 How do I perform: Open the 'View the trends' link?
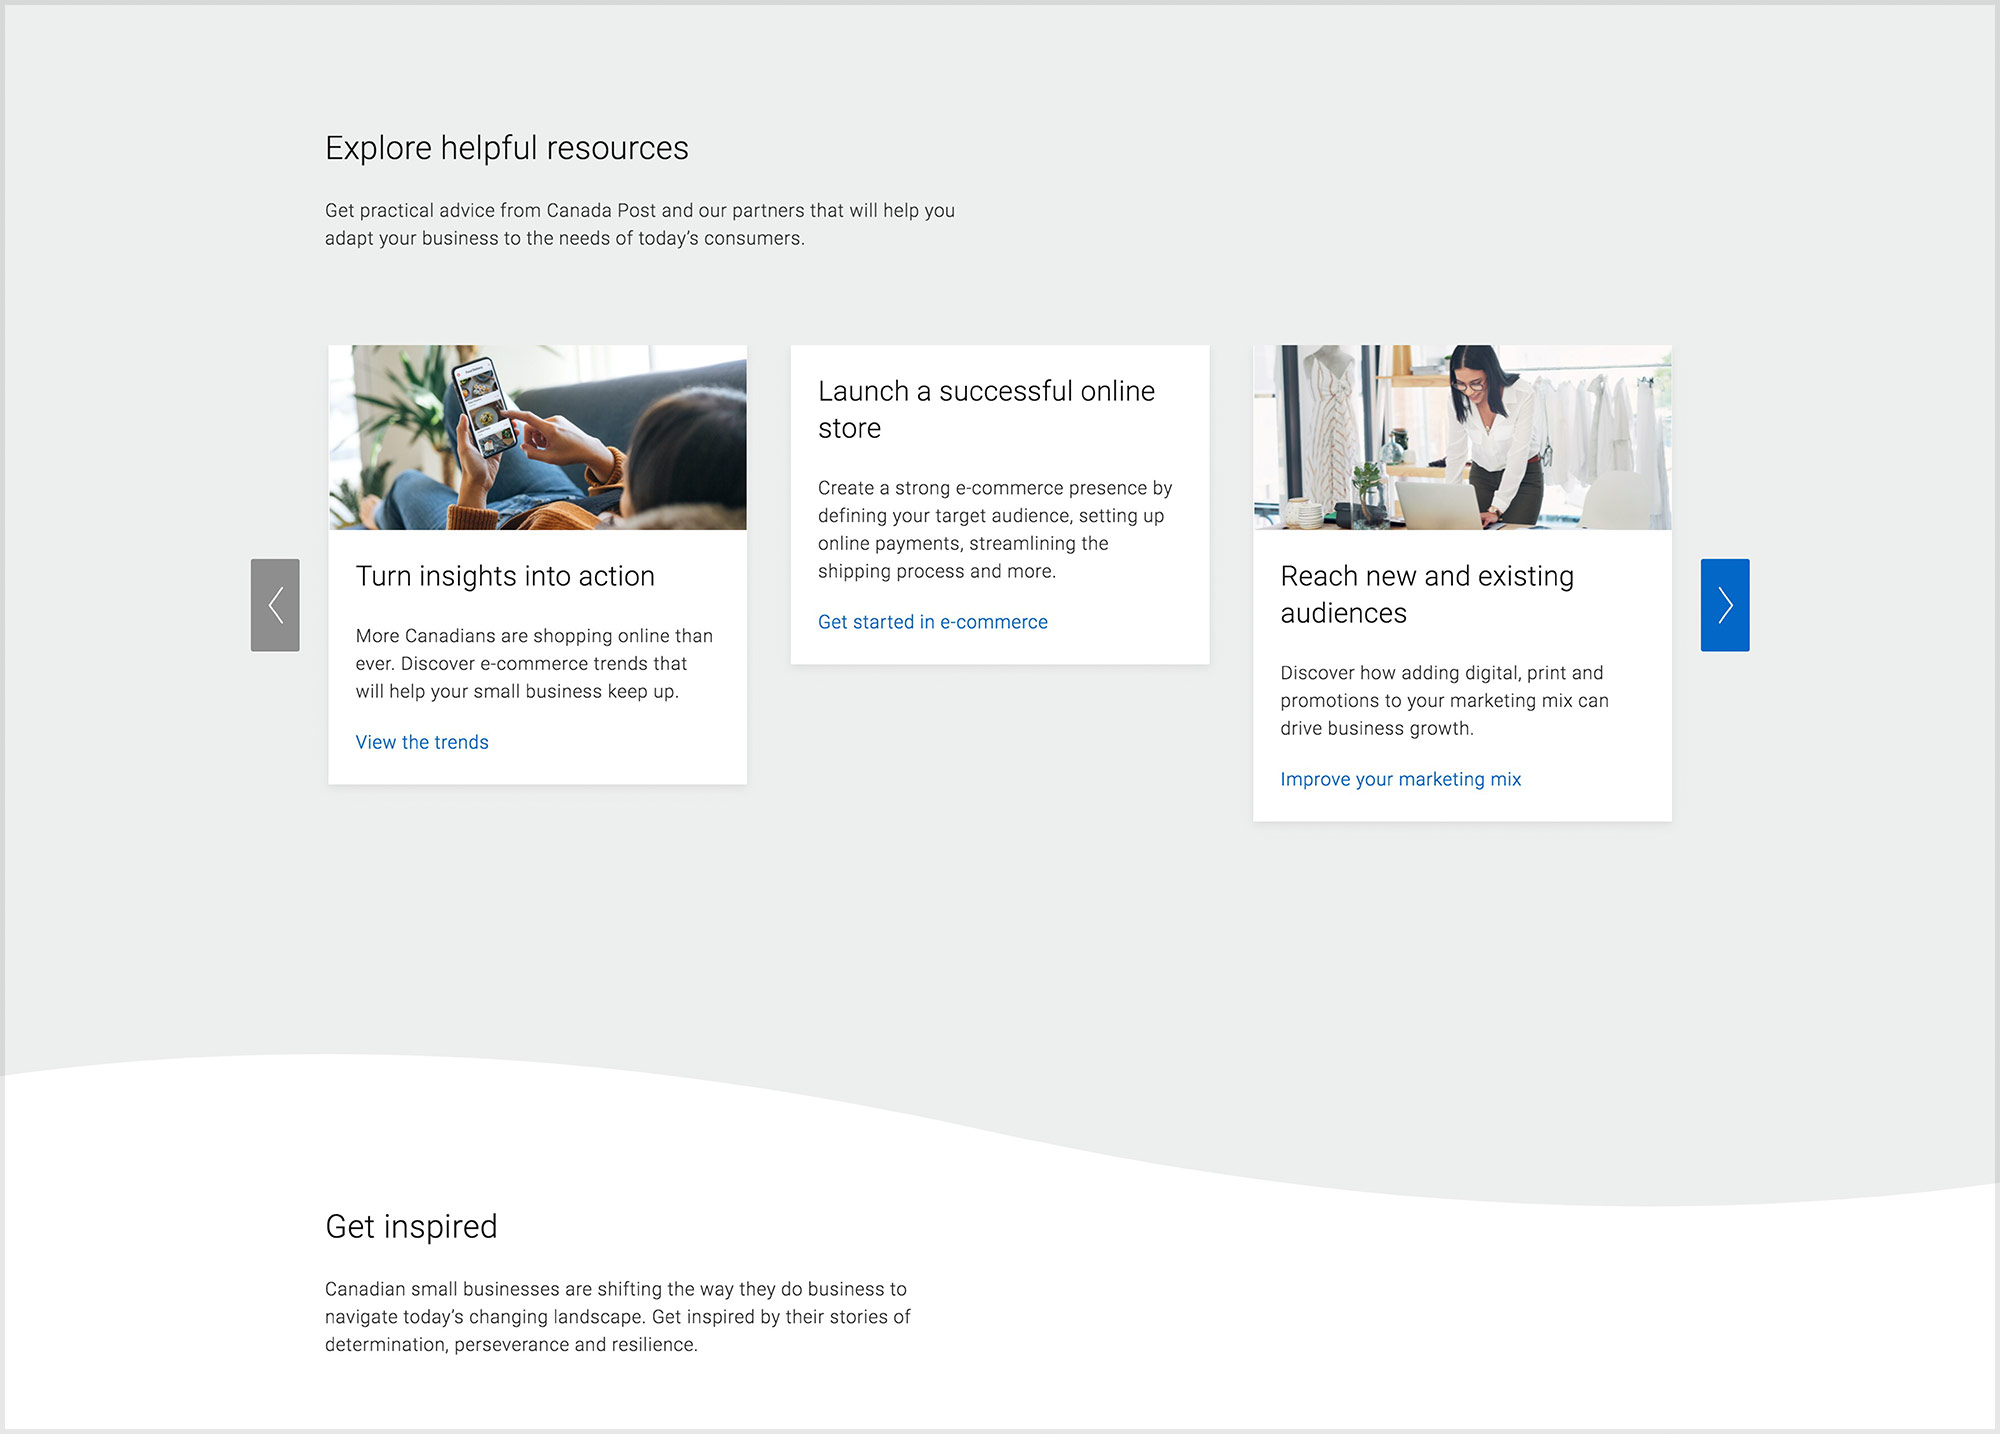click(422, 742)
